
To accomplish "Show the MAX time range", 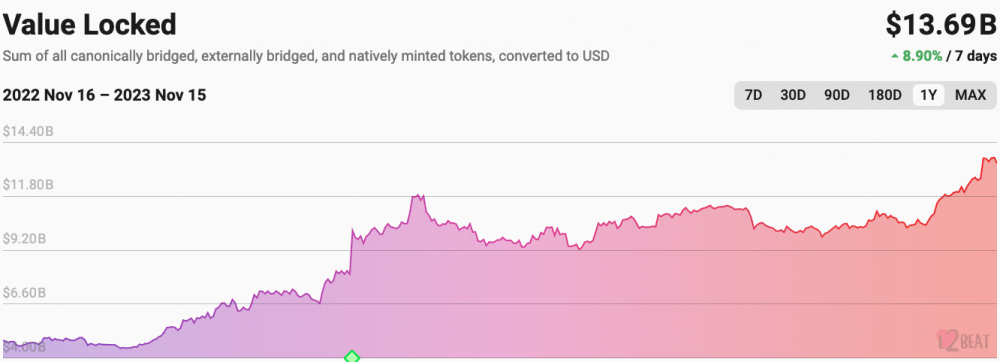I will [x=970, y=96].
